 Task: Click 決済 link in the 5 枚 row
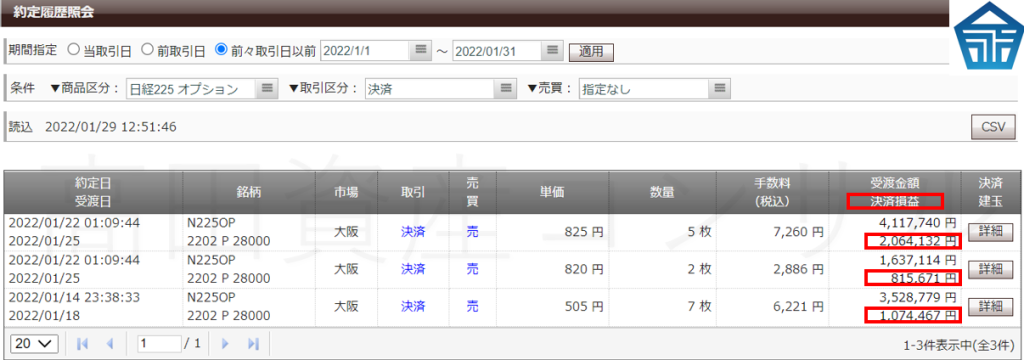pyautogui.click(x=413, y=232)
